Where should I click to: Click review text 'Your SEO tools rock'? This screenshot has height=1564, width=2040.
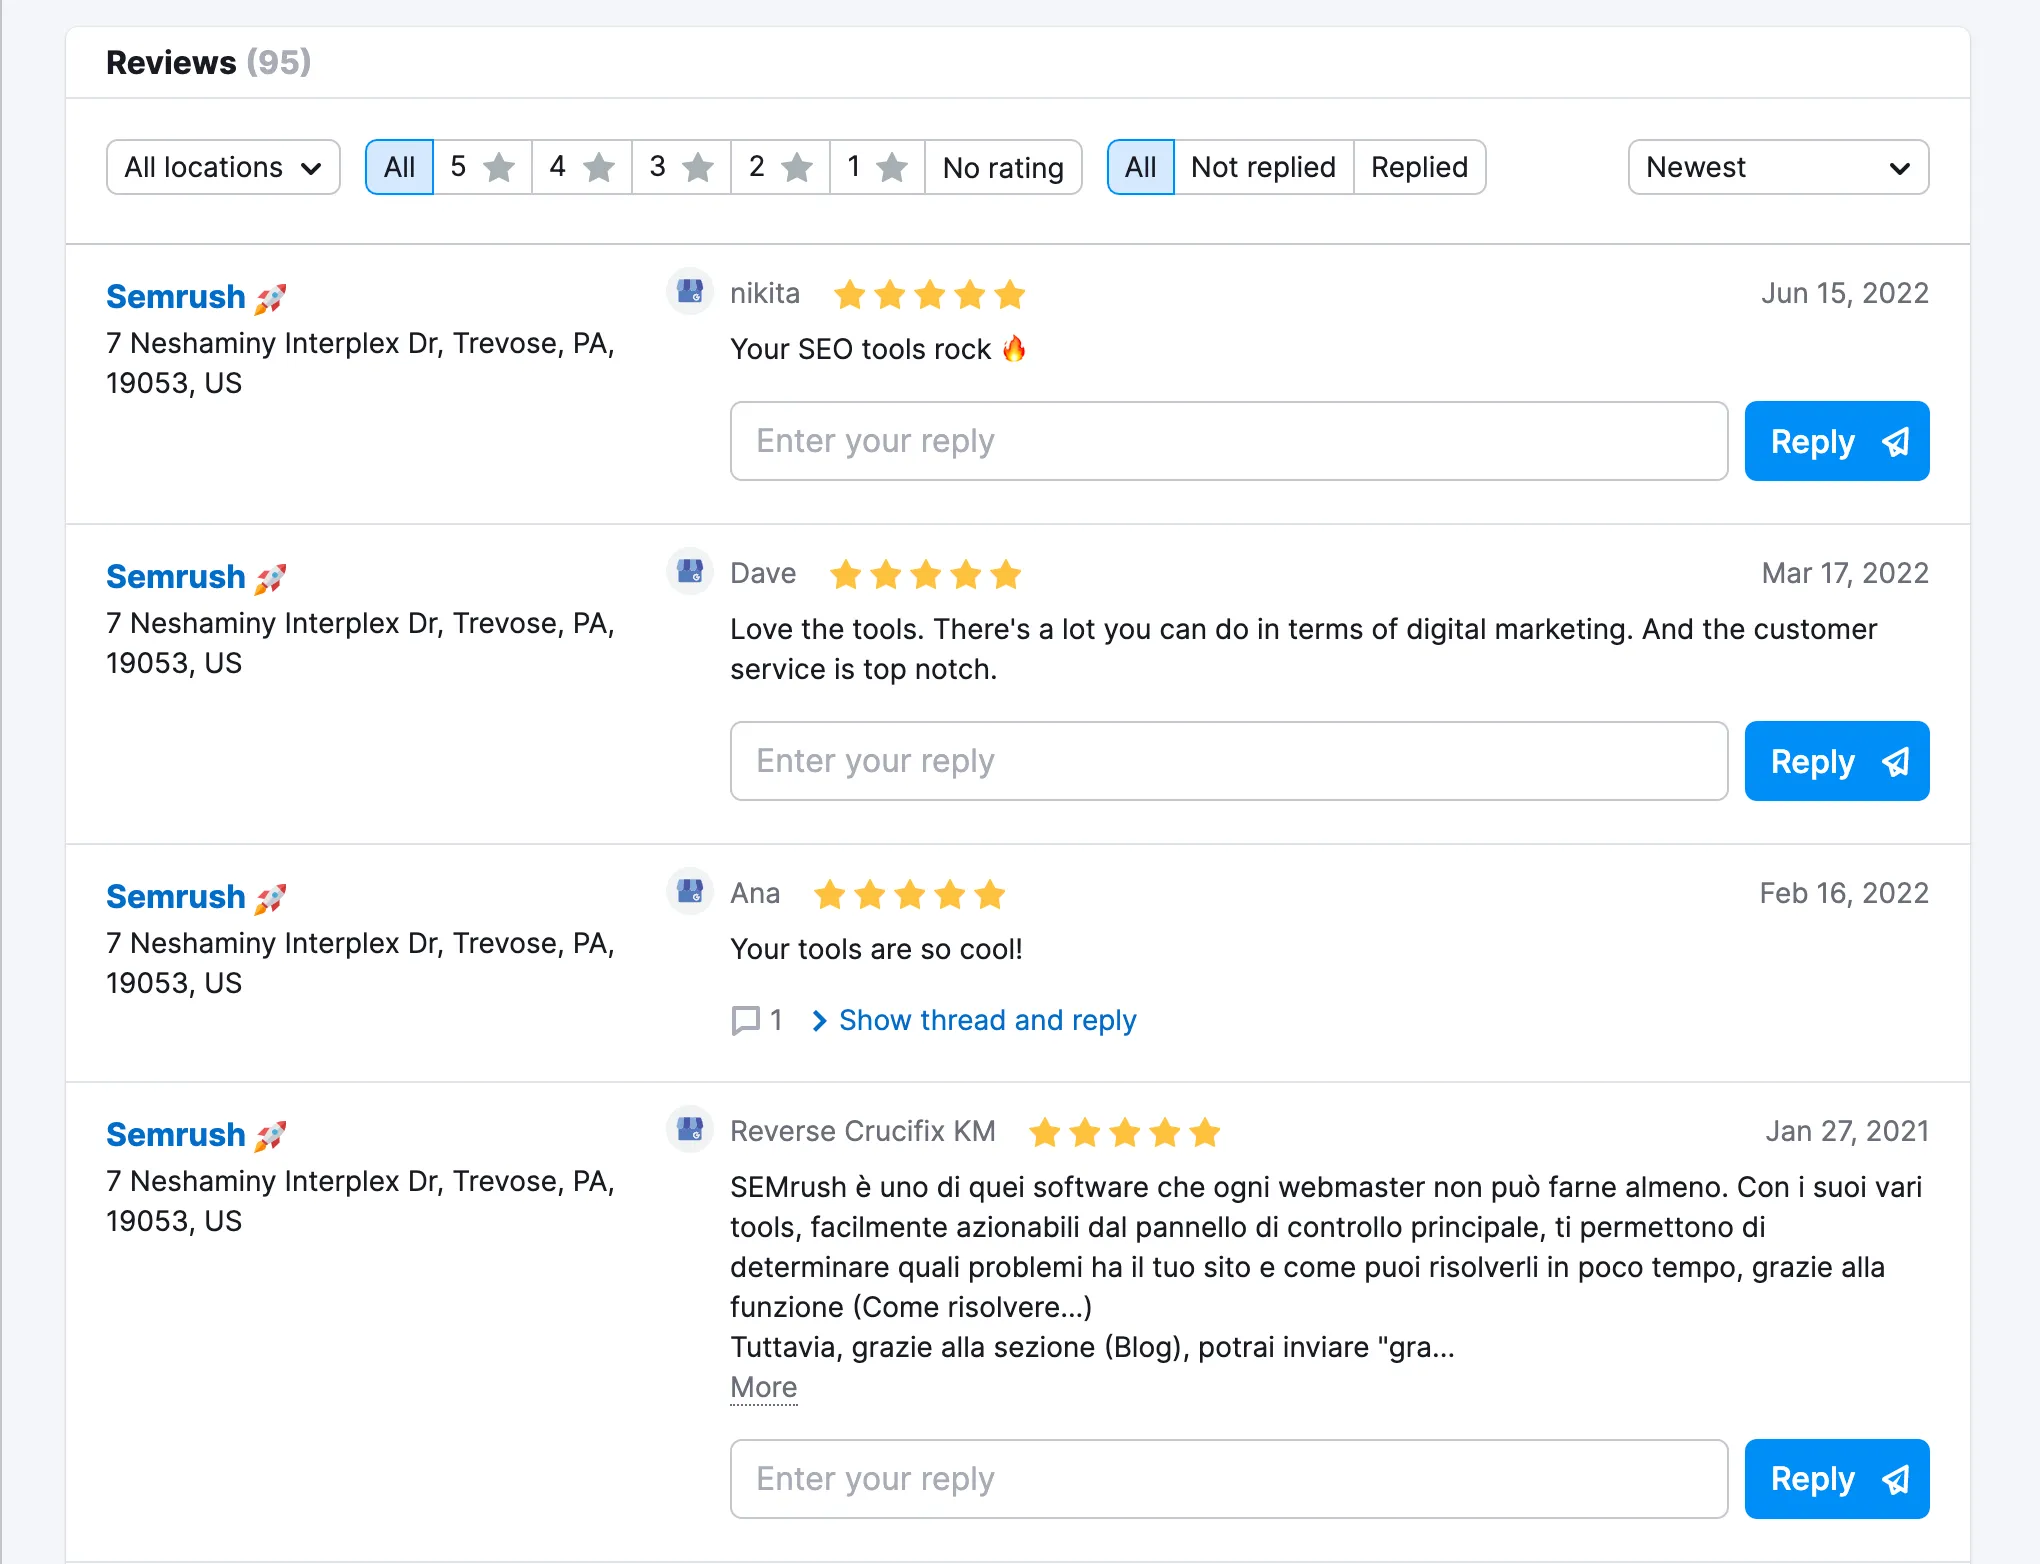[x=861, y=349]
